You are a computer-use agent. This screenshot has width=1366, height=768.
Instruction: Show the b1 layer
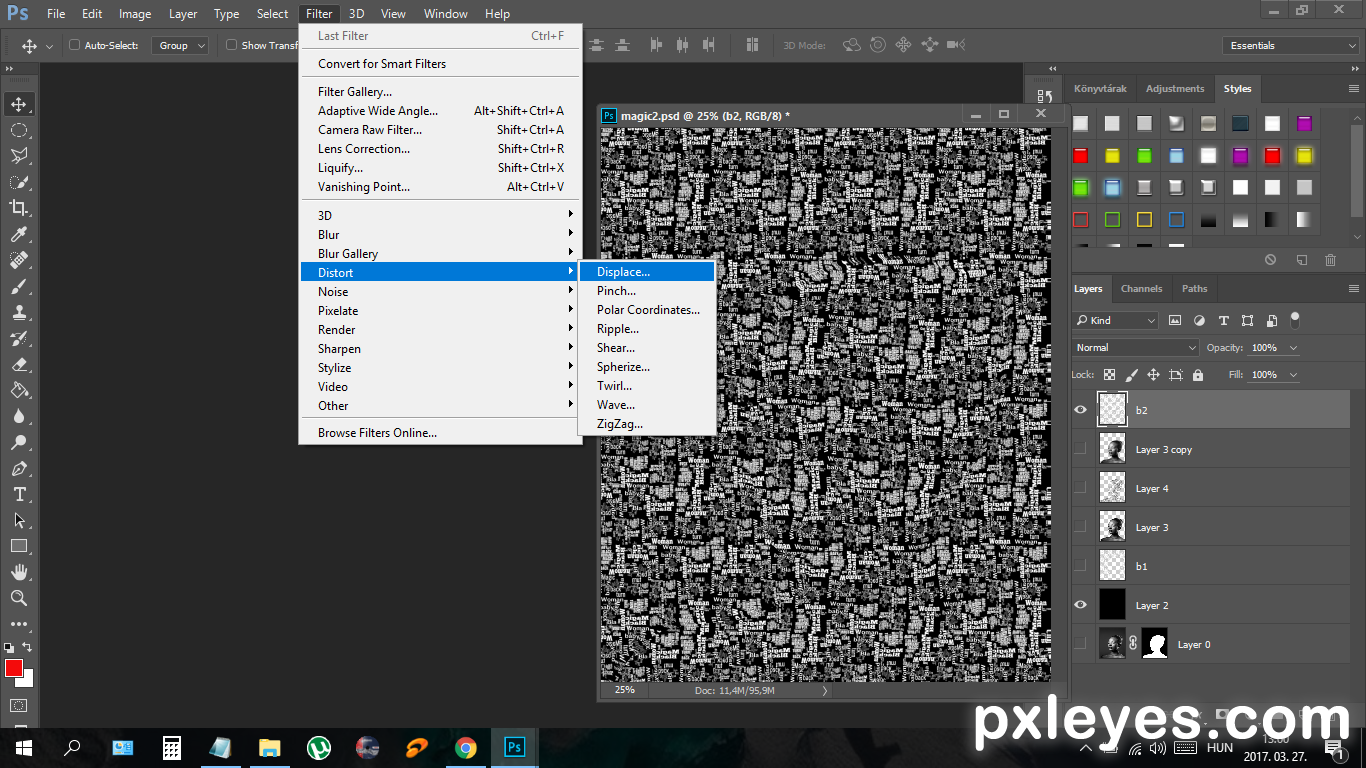point(1080,566)
